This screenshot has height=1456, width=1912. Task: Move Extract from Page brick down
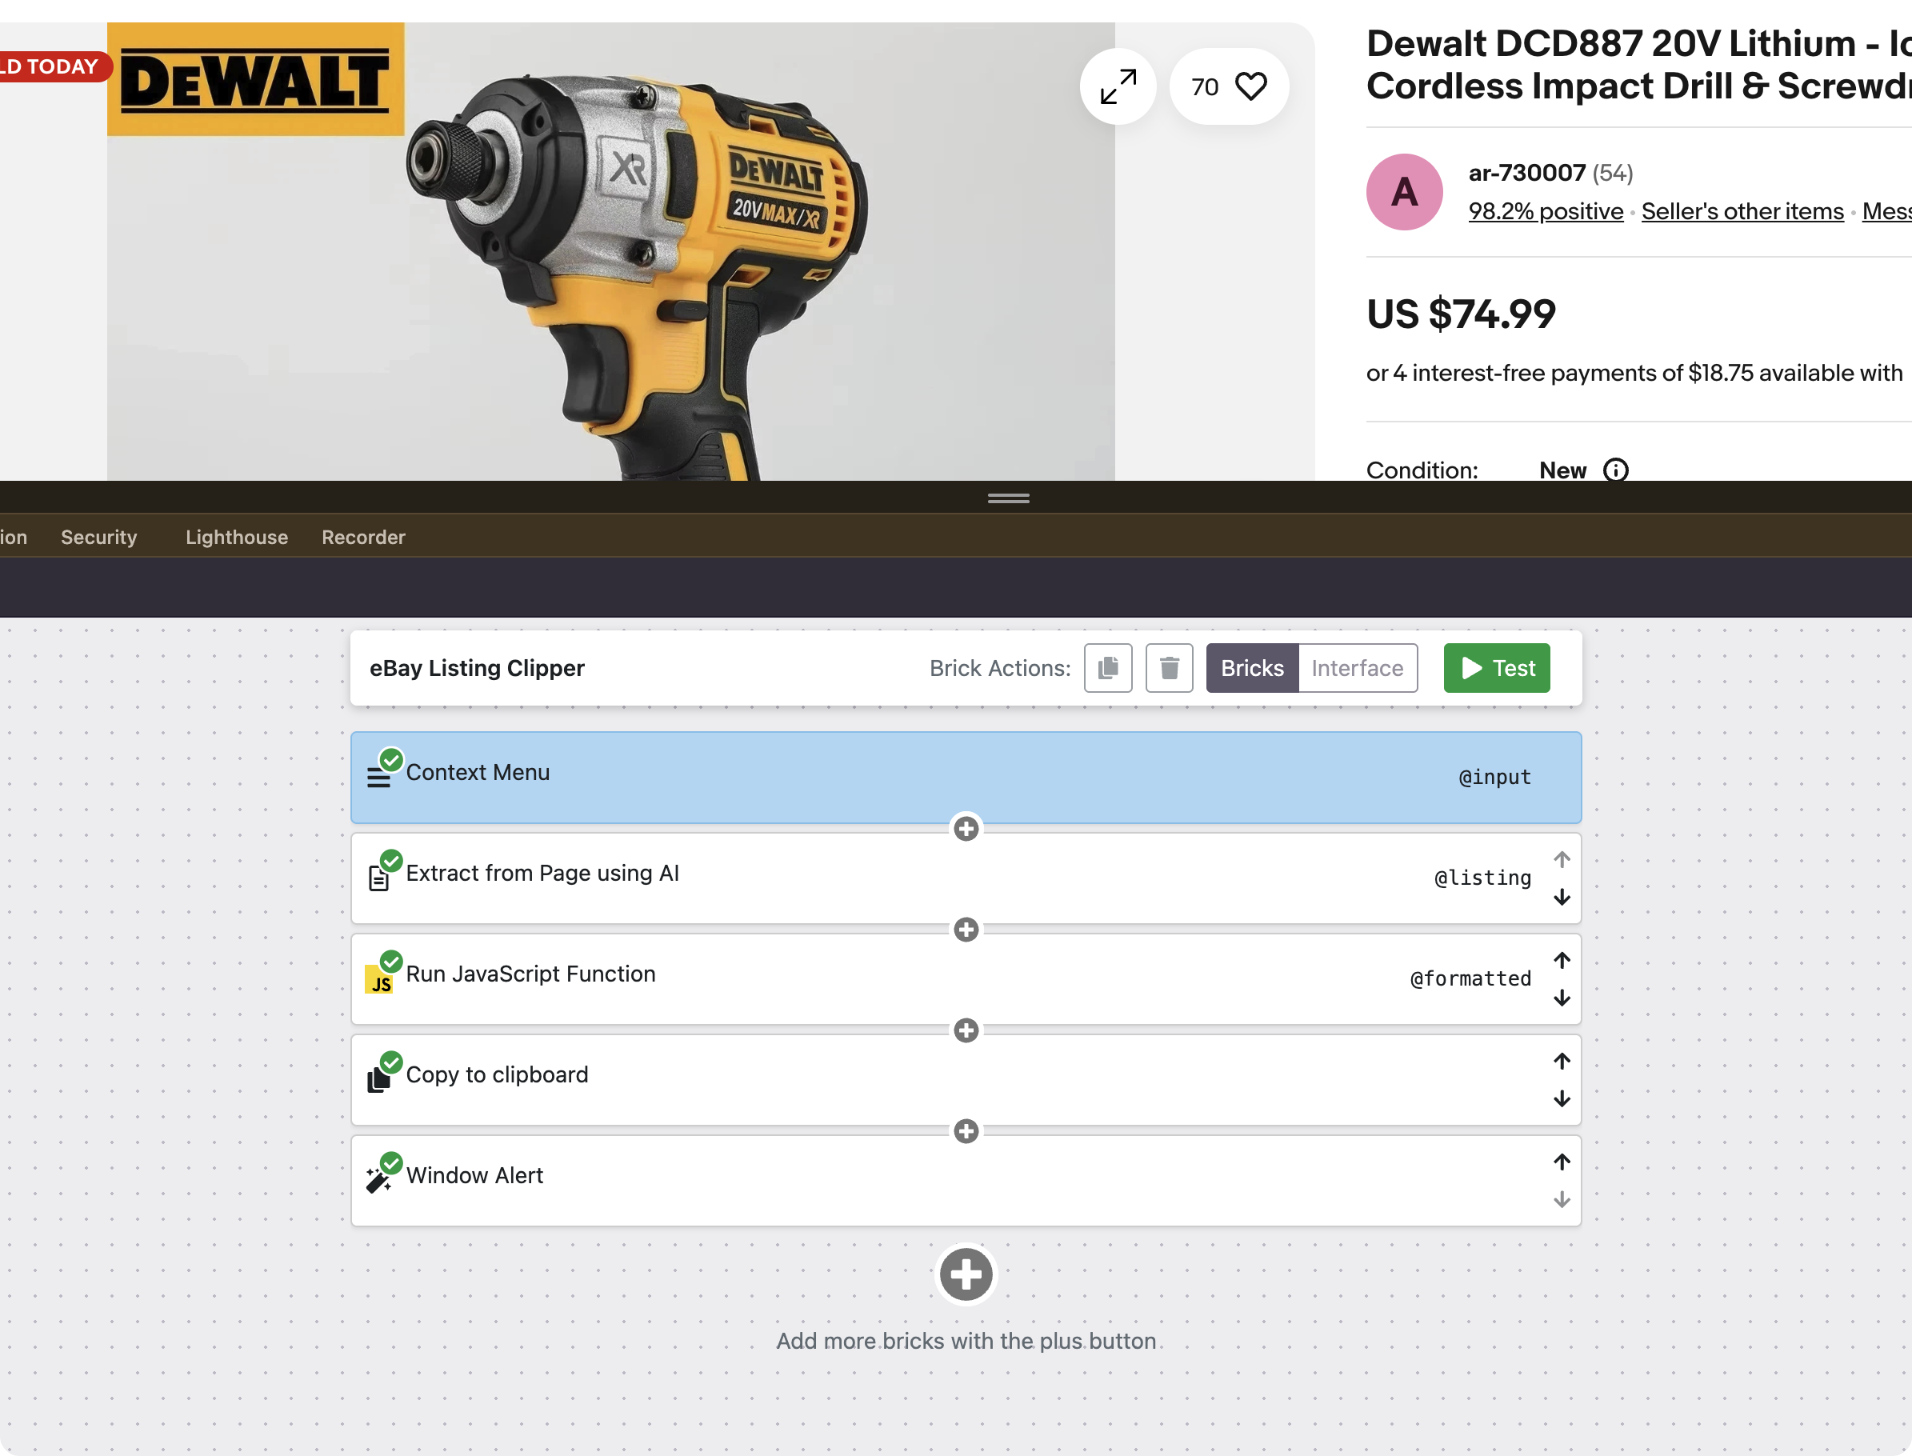[1562, 898]
